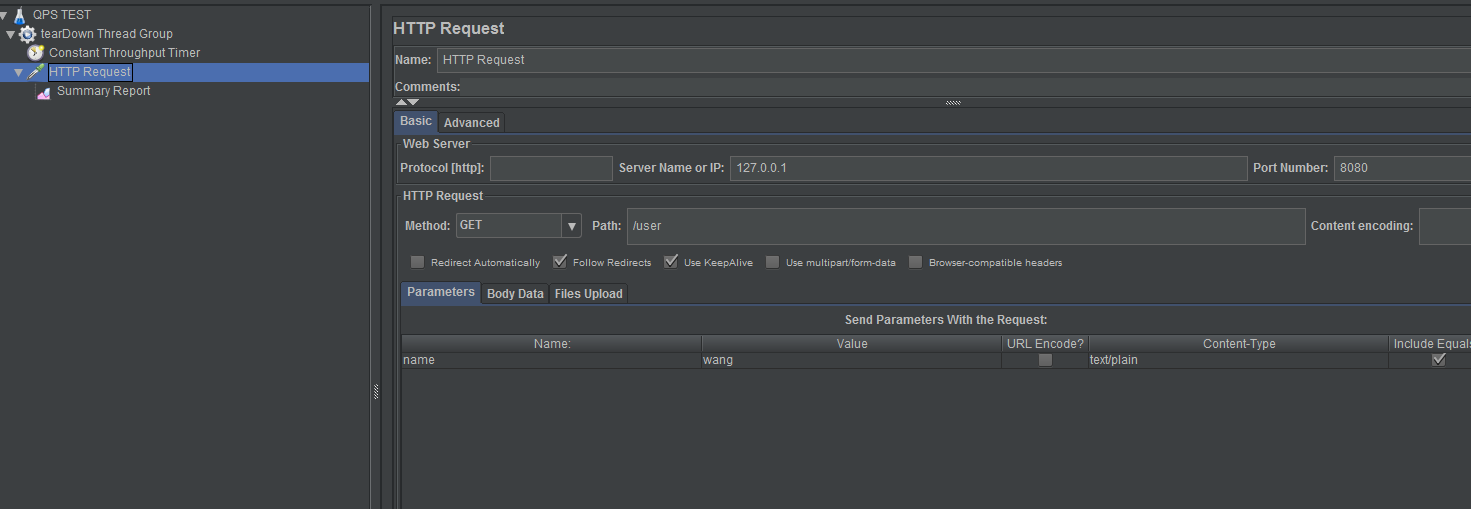
Task: Collapse the tearDown Thread Group node
Action: coord(11,34)
